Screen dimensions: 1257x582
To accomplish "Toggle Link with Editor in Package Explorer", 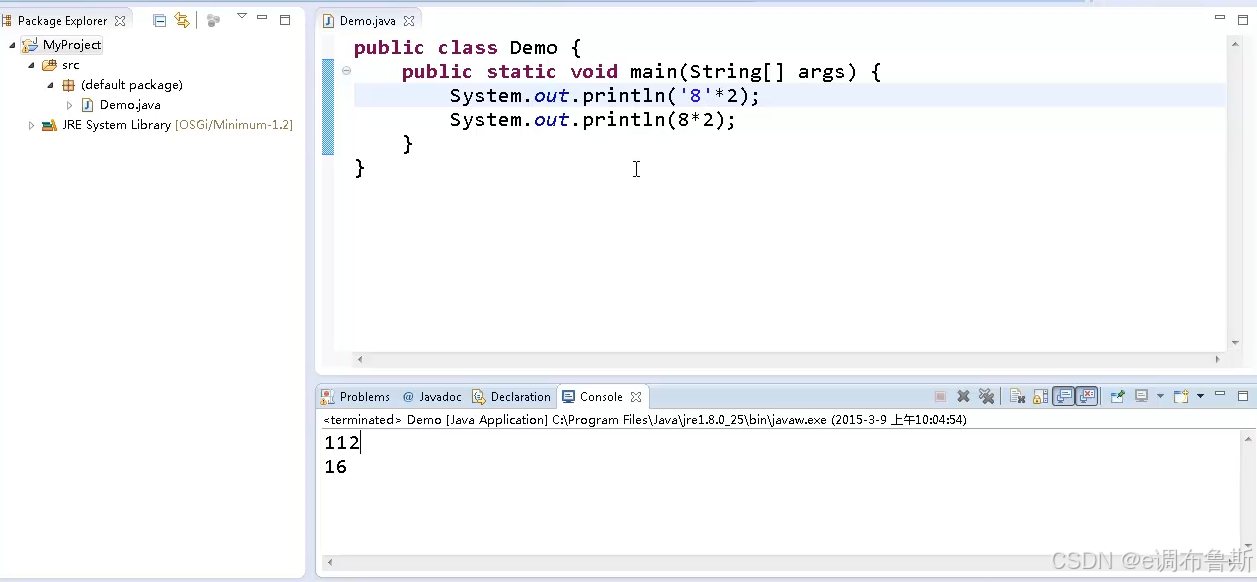I will pos(181,20).
